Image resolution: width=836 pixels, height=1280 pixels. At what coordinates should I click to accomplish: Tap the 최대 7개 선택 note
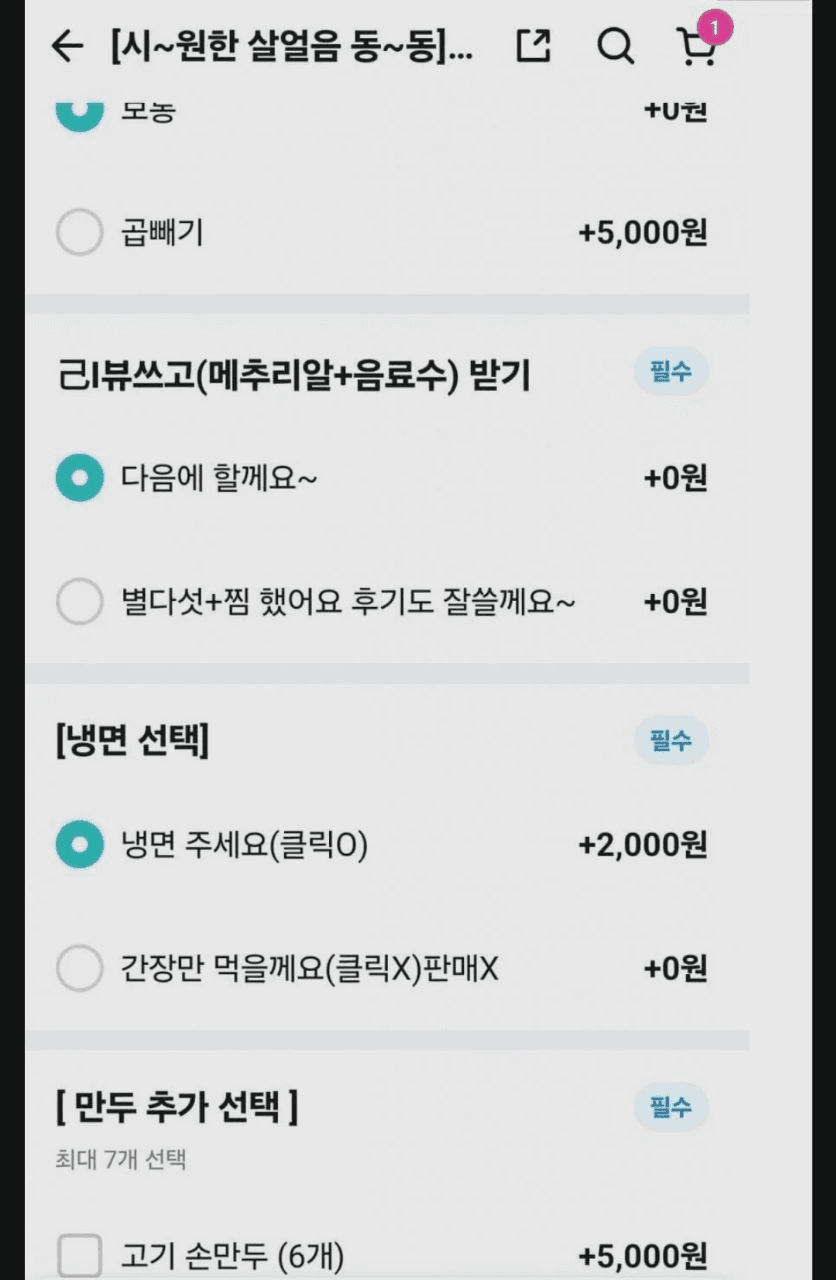(x=120, y=1160)
